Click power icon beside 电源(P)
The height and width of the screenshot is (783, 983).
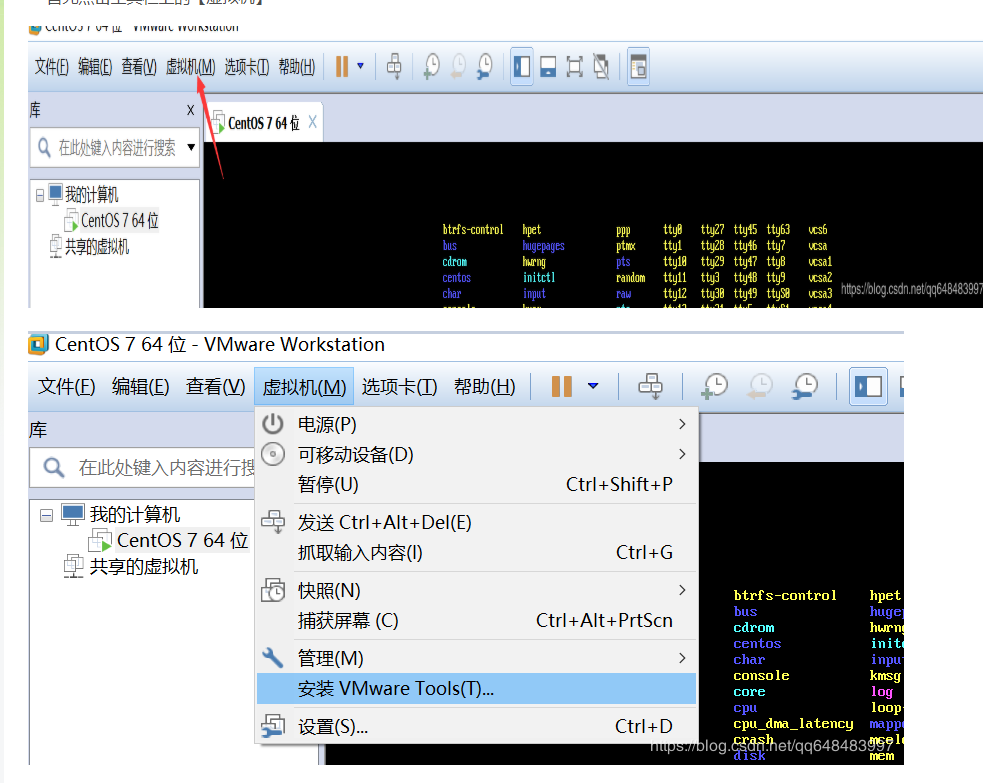point(273,424)
